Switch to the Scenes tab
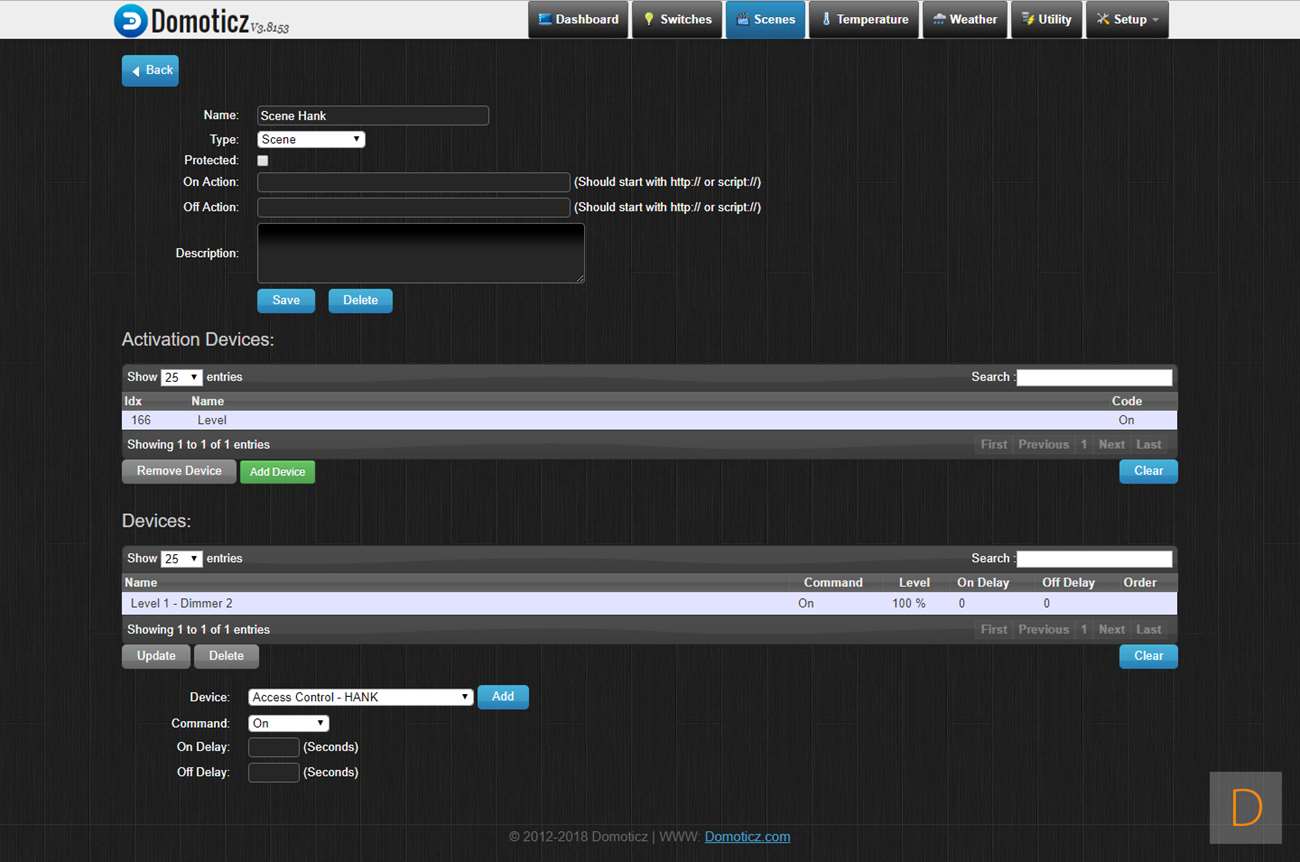 point(765,20)
